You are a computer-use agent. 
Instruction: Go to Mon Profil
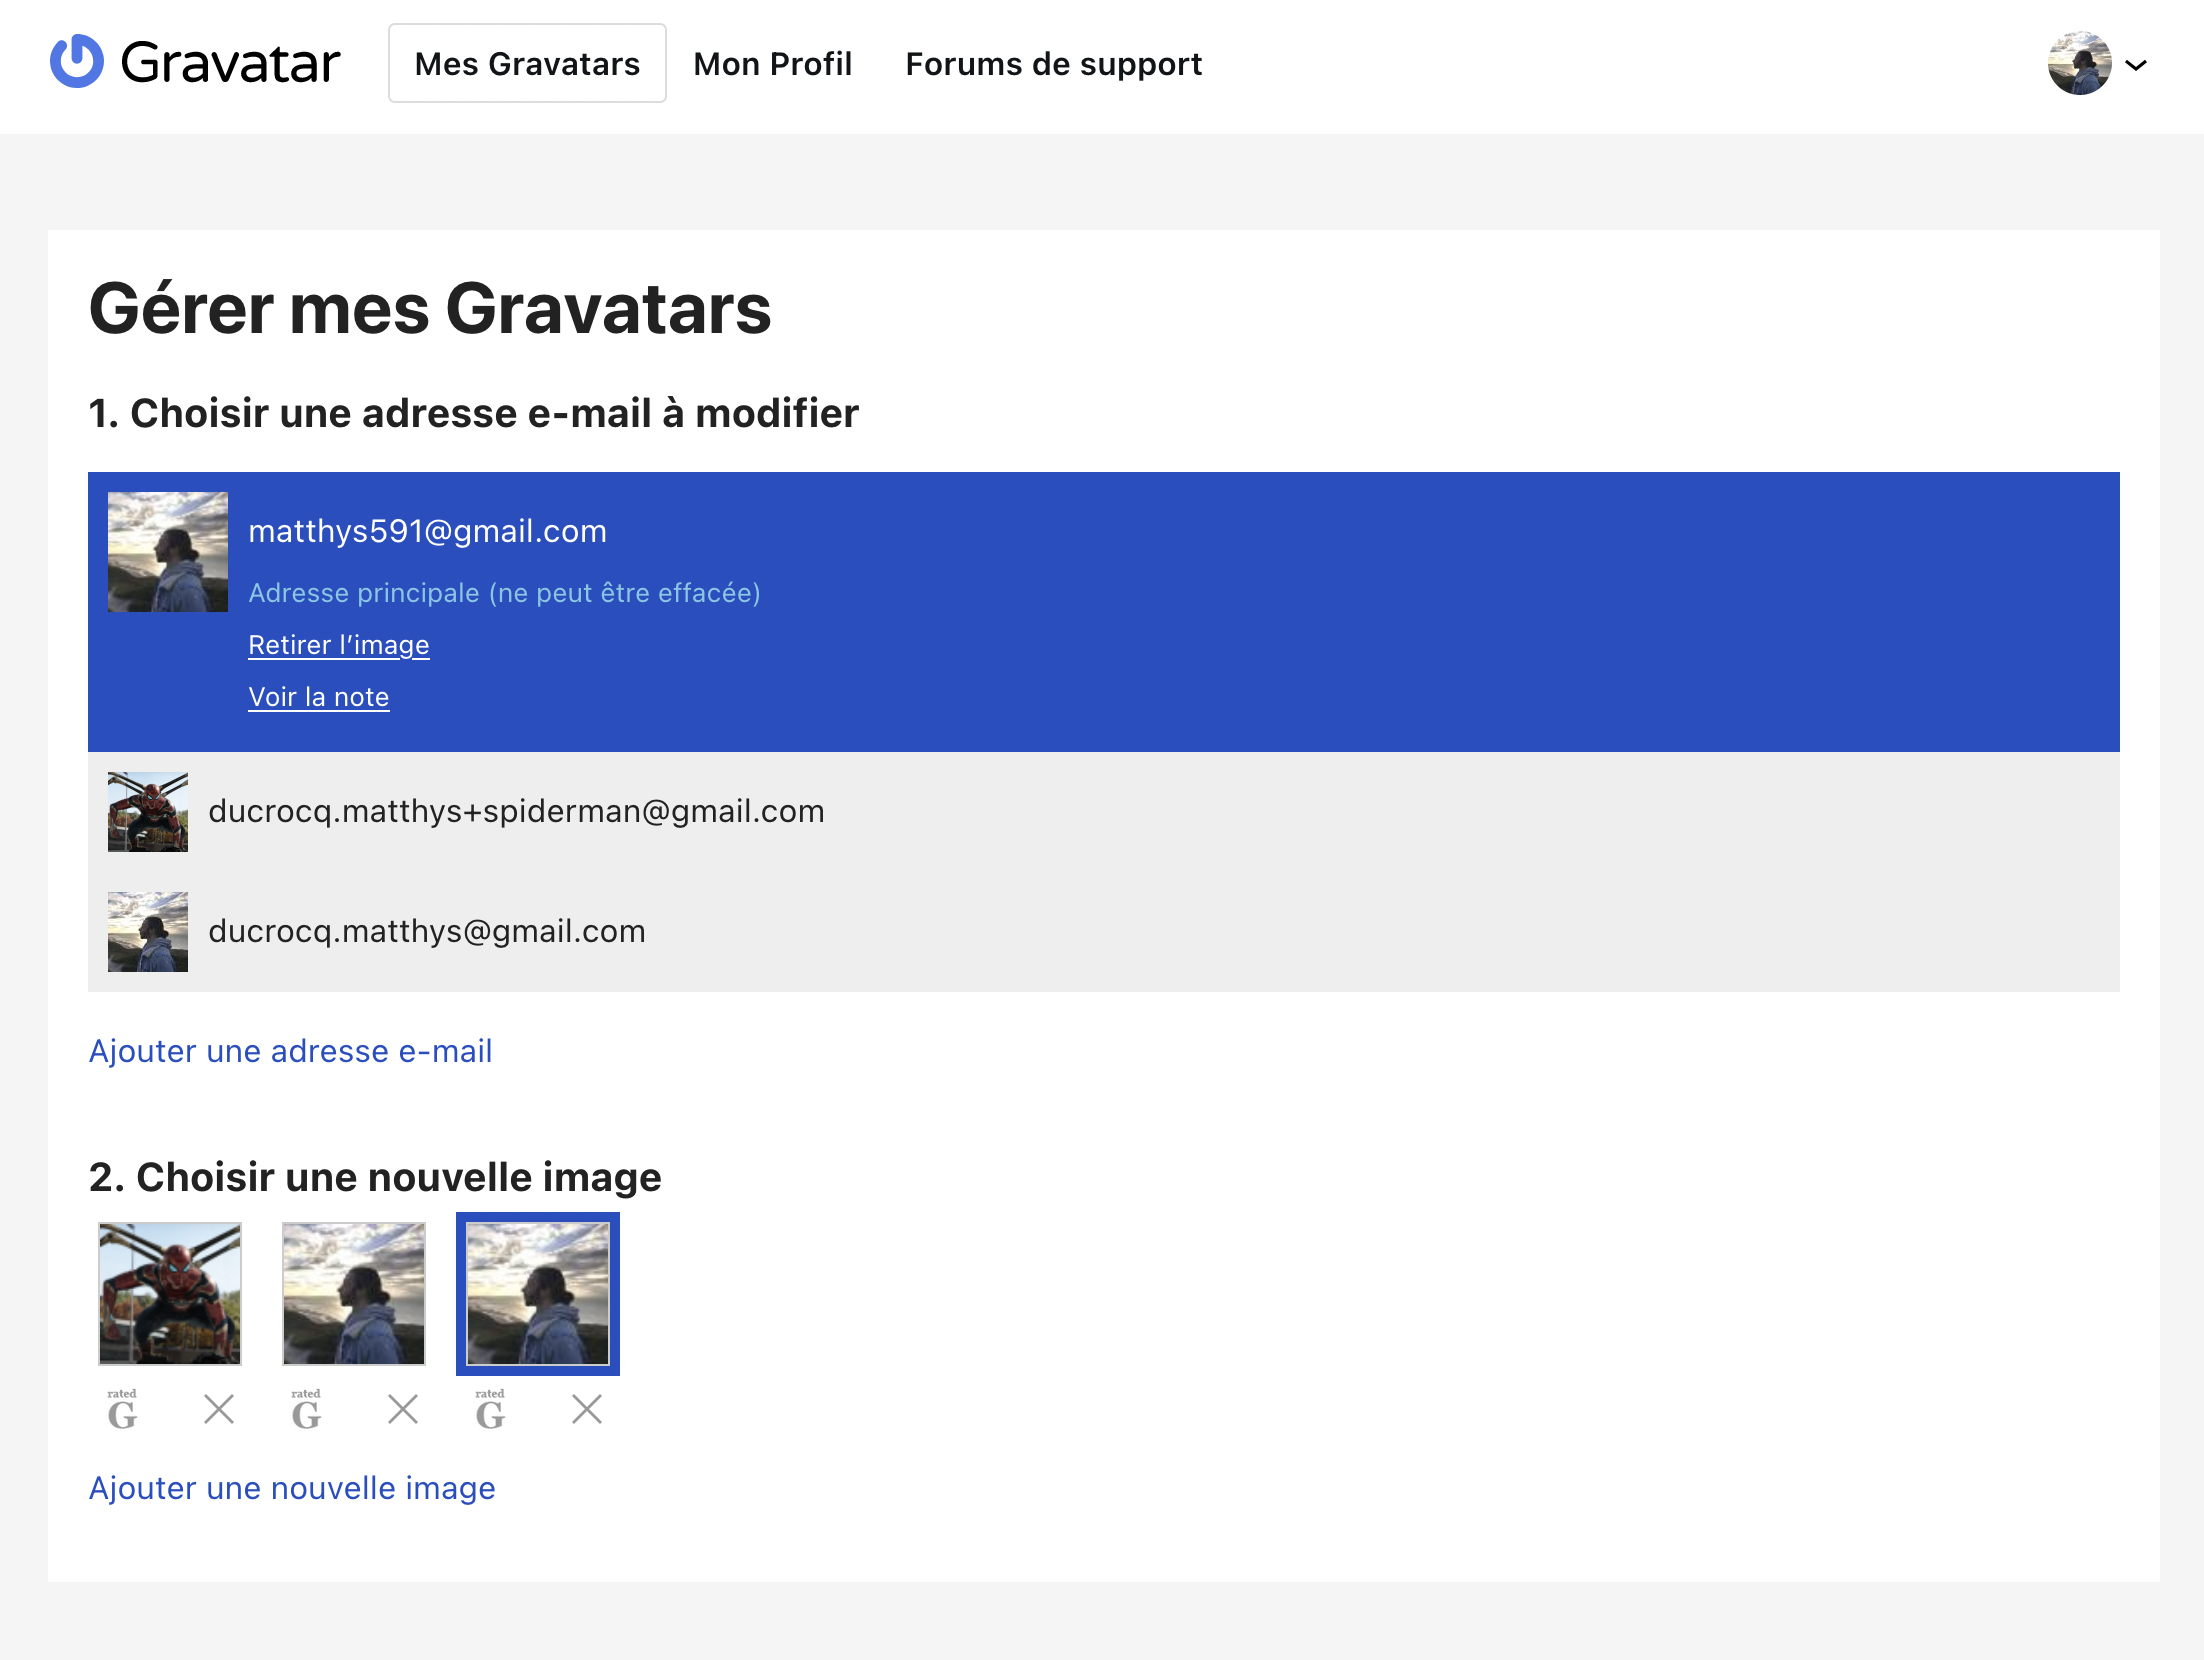(x=772, y=64)
